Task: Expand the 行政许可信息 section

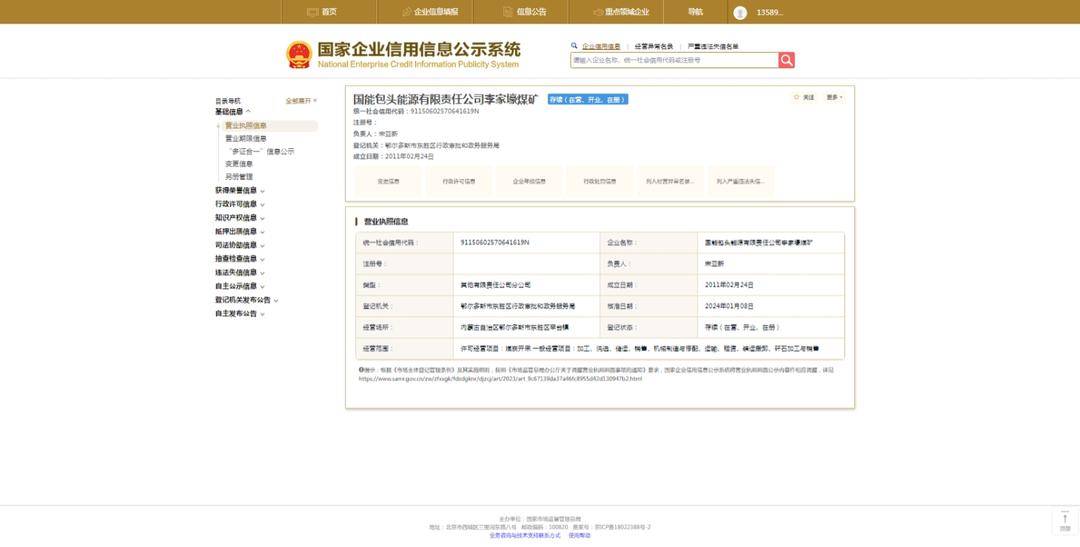Action: point(240,204)
